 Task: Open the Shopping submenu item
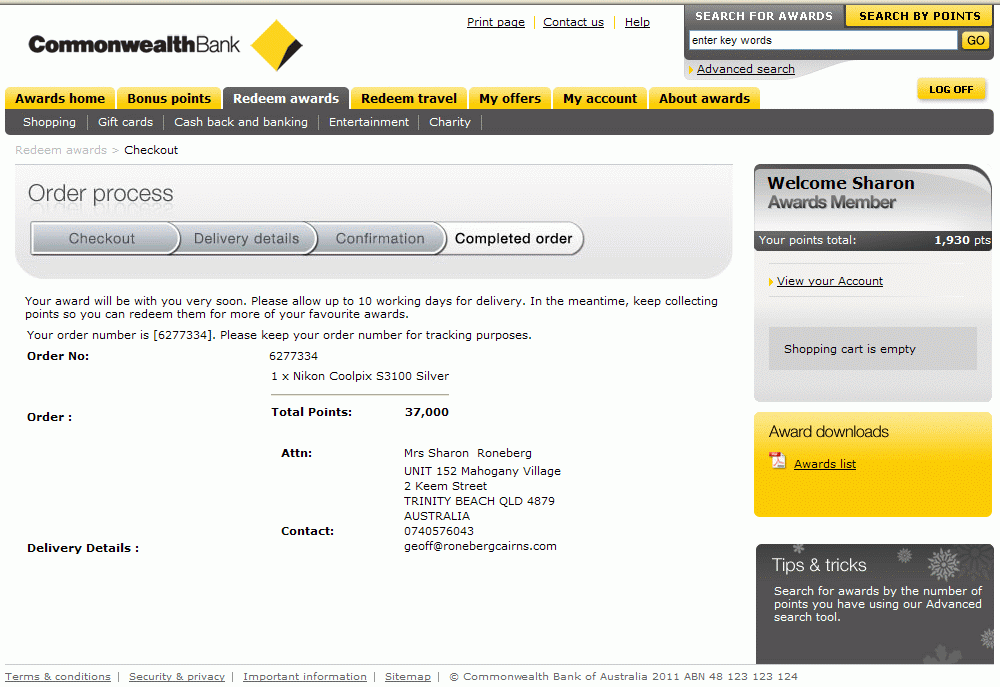coord(49,122)
